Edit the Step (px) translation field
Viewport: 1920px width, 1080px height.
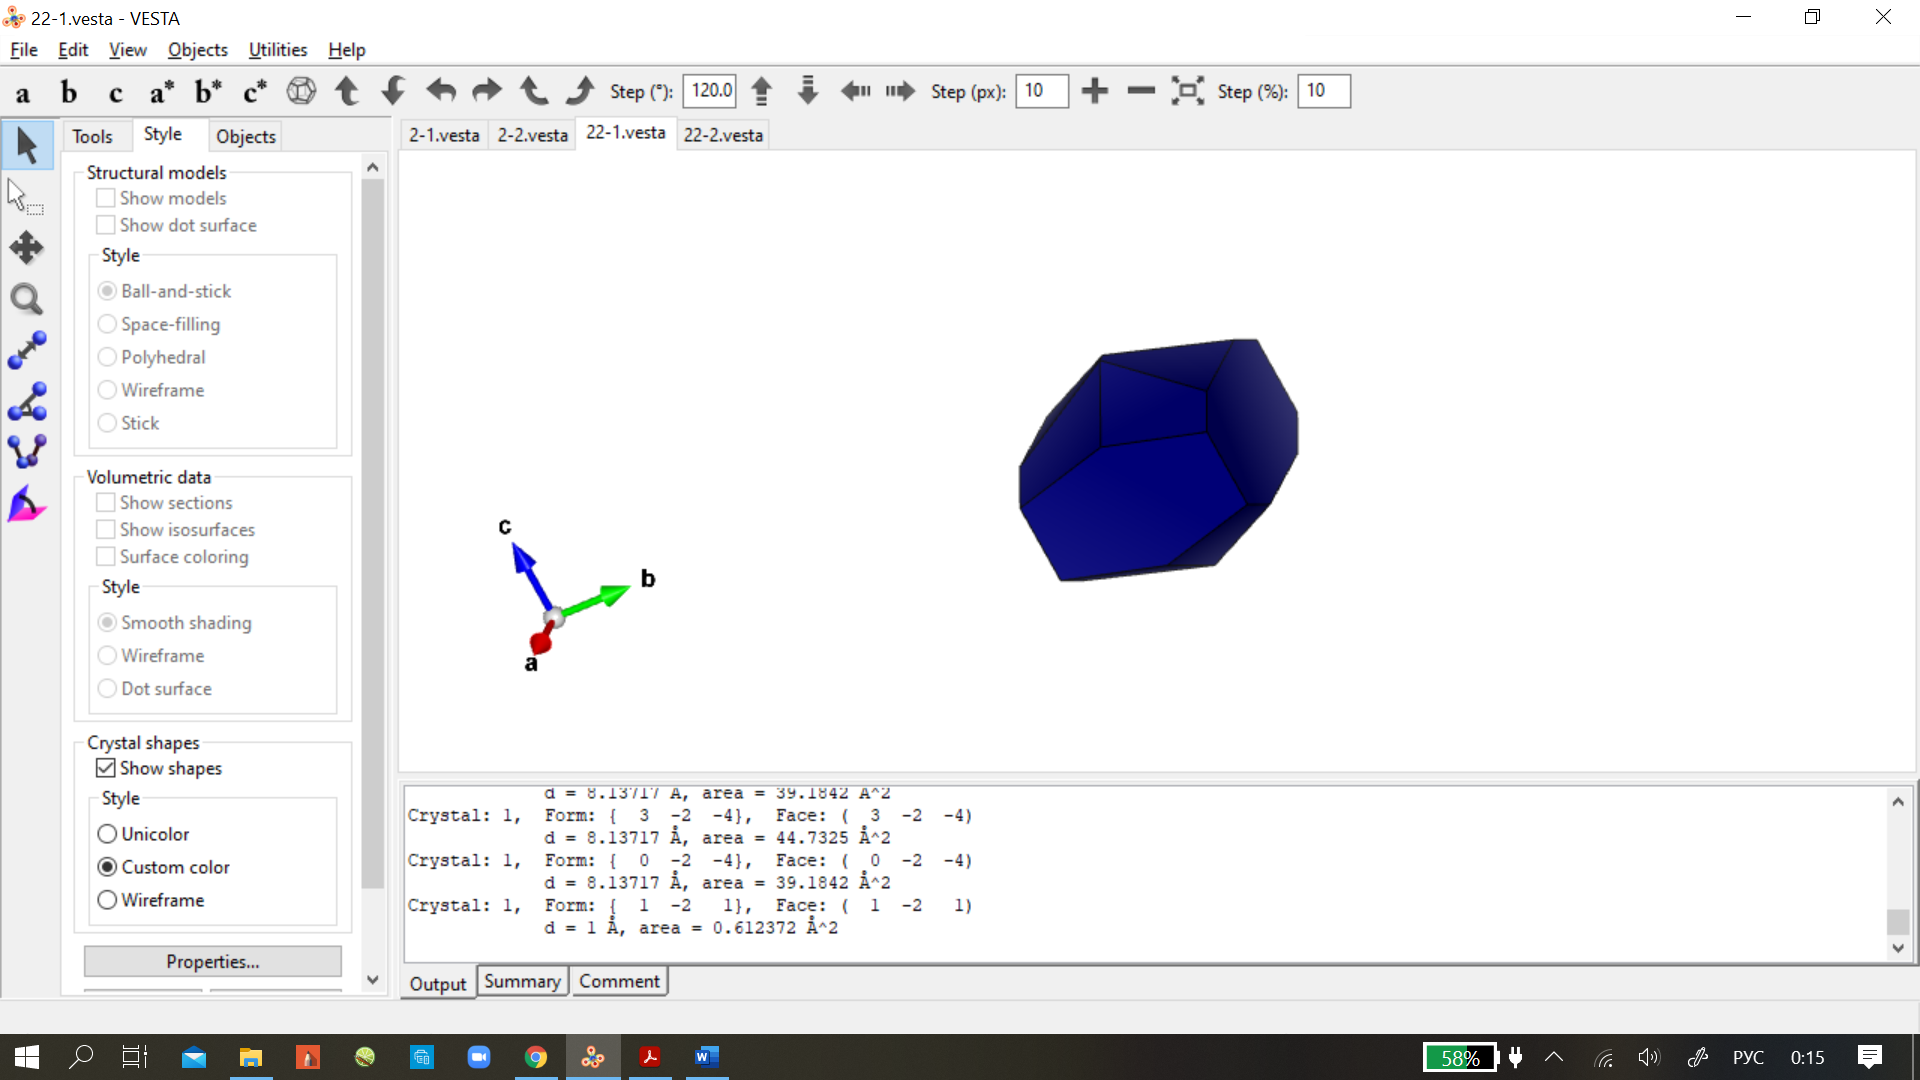click(1042, 91)
